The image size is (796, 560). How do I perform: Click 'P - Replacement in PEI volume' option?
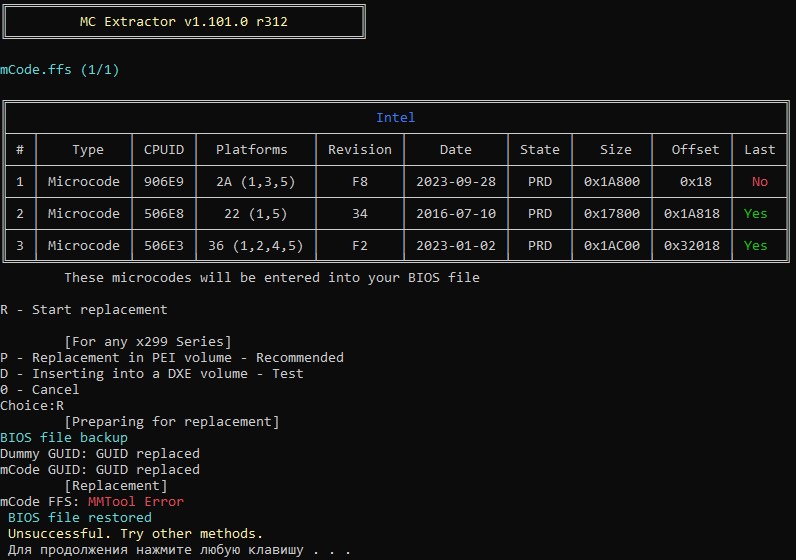pyautogui.click(x=172, y=357)
